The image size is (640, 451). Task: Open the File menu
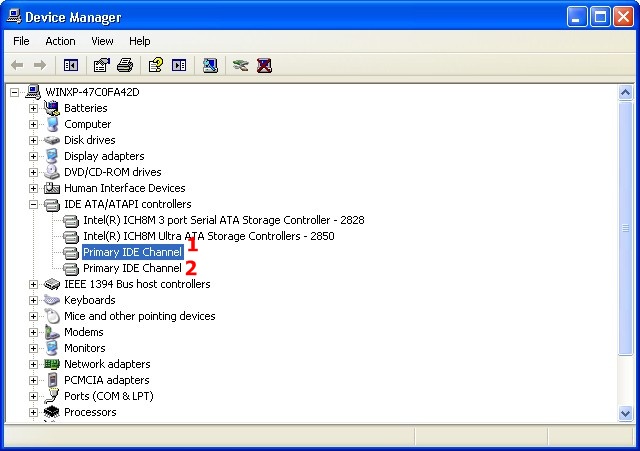click(21, 41)
